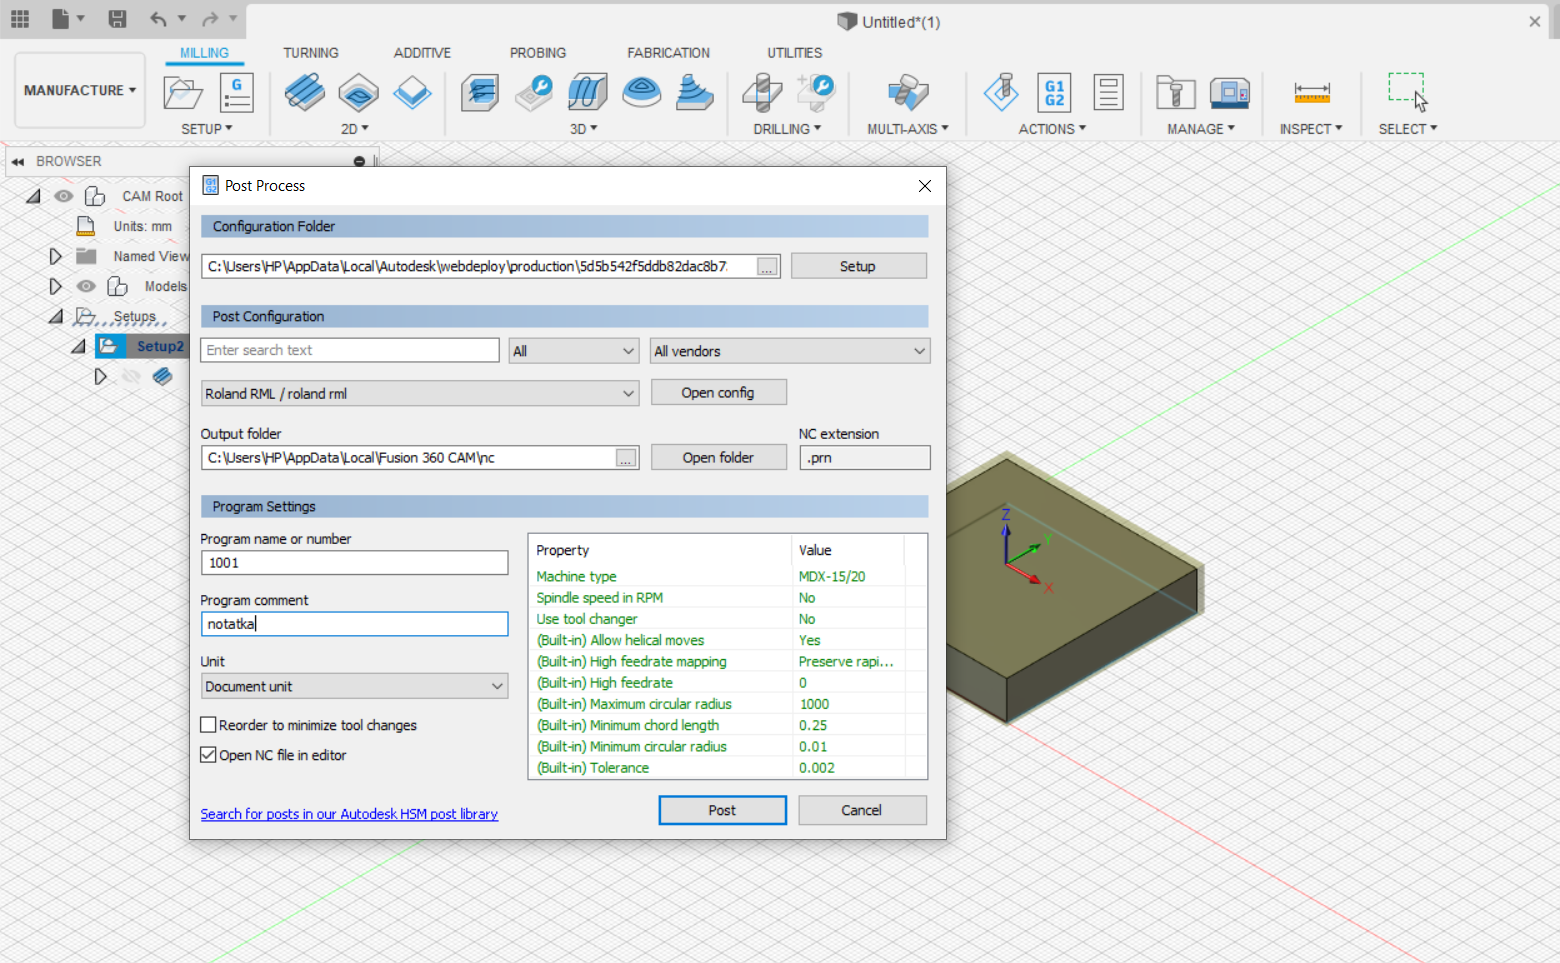Click Cancel in Post Process dialog
1560x963 pixels.
[862, 810]
